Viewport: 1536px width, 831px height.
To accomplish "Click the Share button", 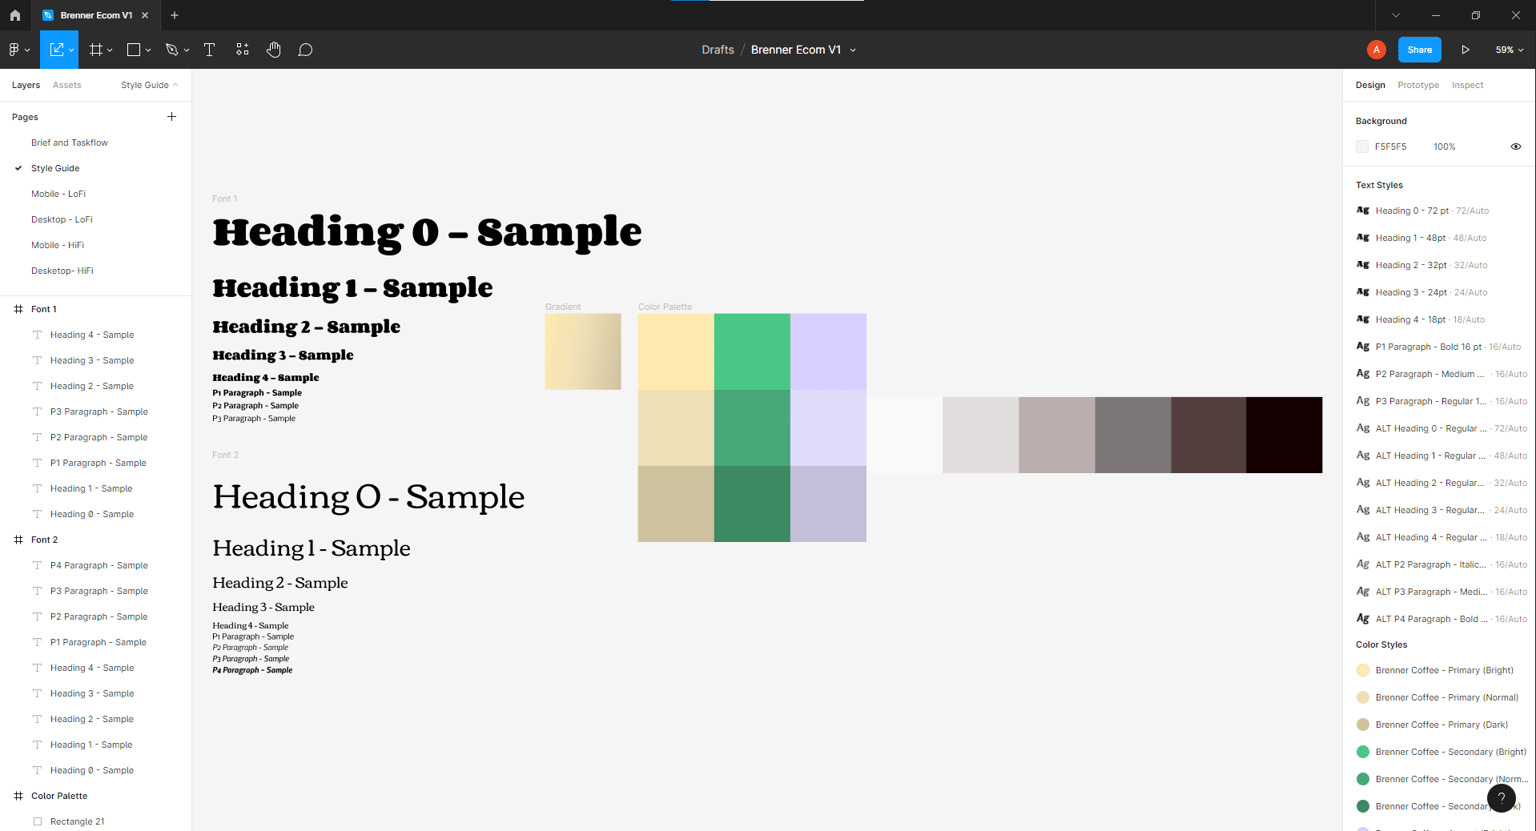I will click(1419, 50).
